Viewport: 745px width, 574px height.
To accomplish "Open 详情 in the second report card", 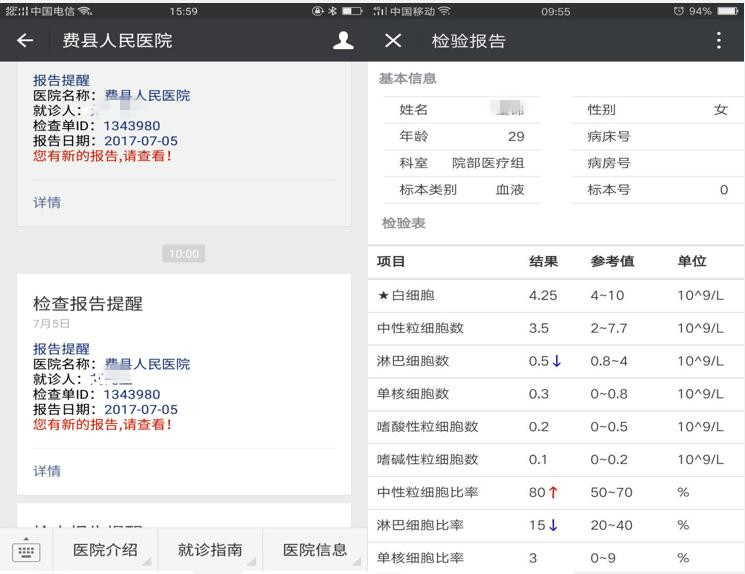I will (47, 470).
